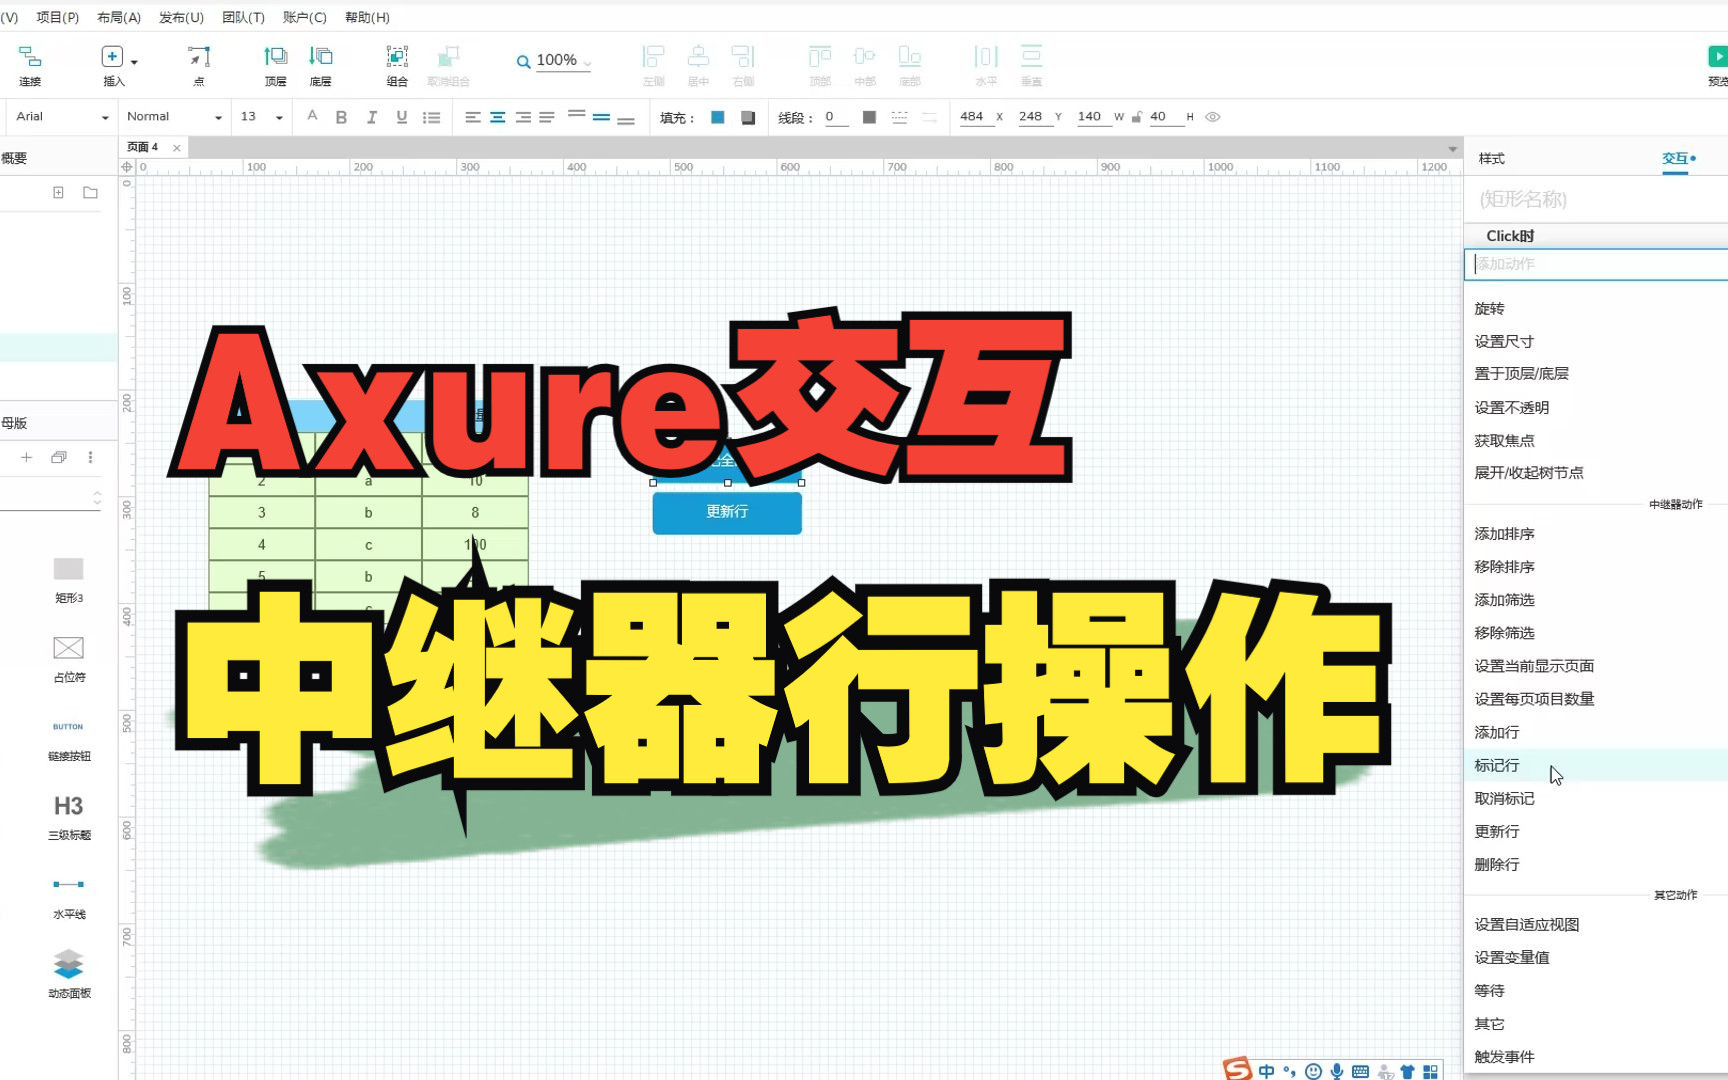Open the line arrow style dropdown
The image size is (1728, 1080).
point(929,117)
